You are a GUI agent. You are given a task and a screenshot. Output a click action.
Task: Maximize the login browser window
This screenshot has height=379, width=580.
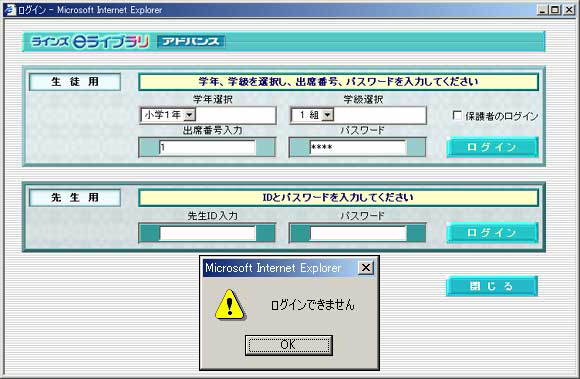pos(555,10)
